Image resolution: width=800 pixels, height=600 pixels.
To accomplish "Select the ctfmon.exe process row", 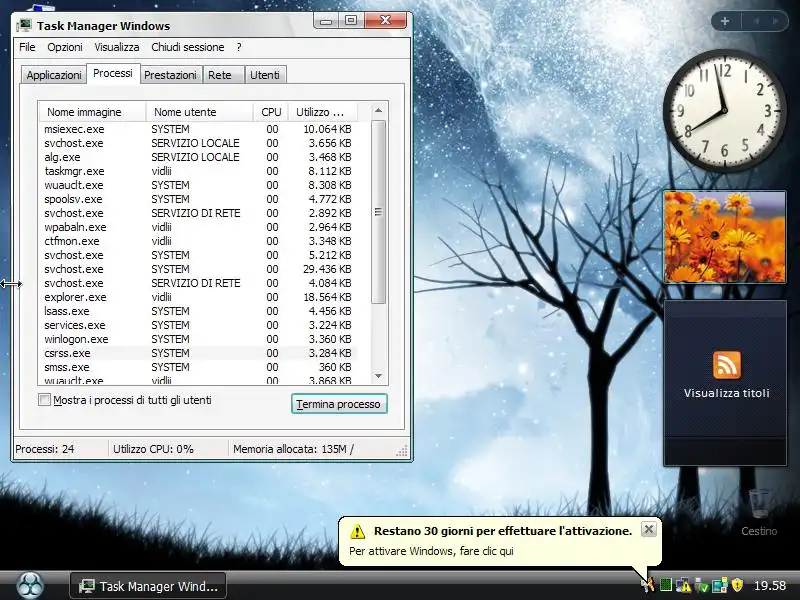I will pyautogui.click(x=198, y=241).
